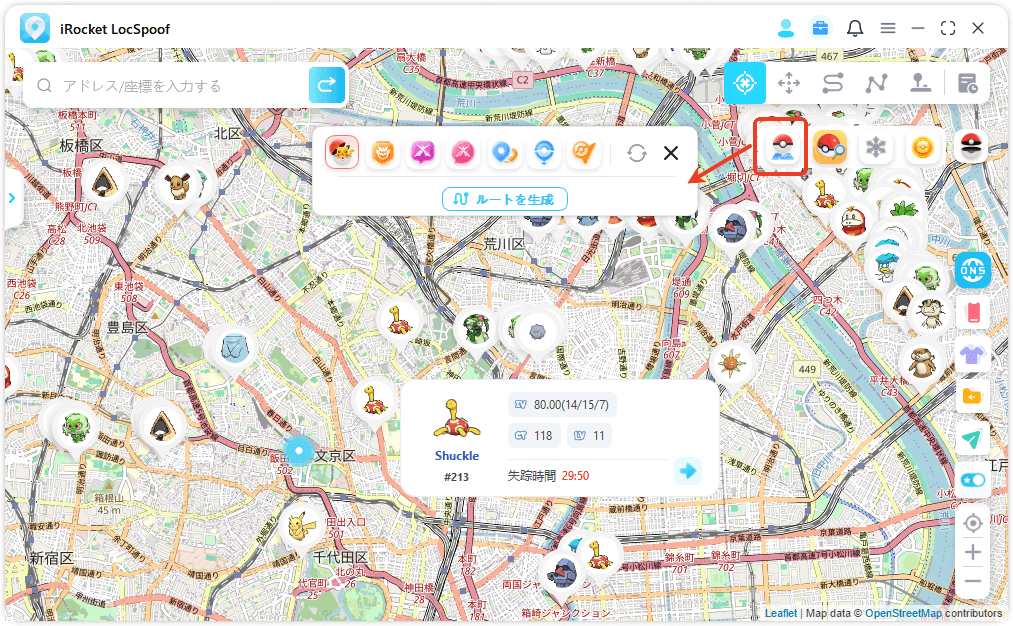The height and width of the screenshot is (626, 1013).
Task: Choose the two-spot route mode icon
Action: pyautogui.click(x=833, y=83)
